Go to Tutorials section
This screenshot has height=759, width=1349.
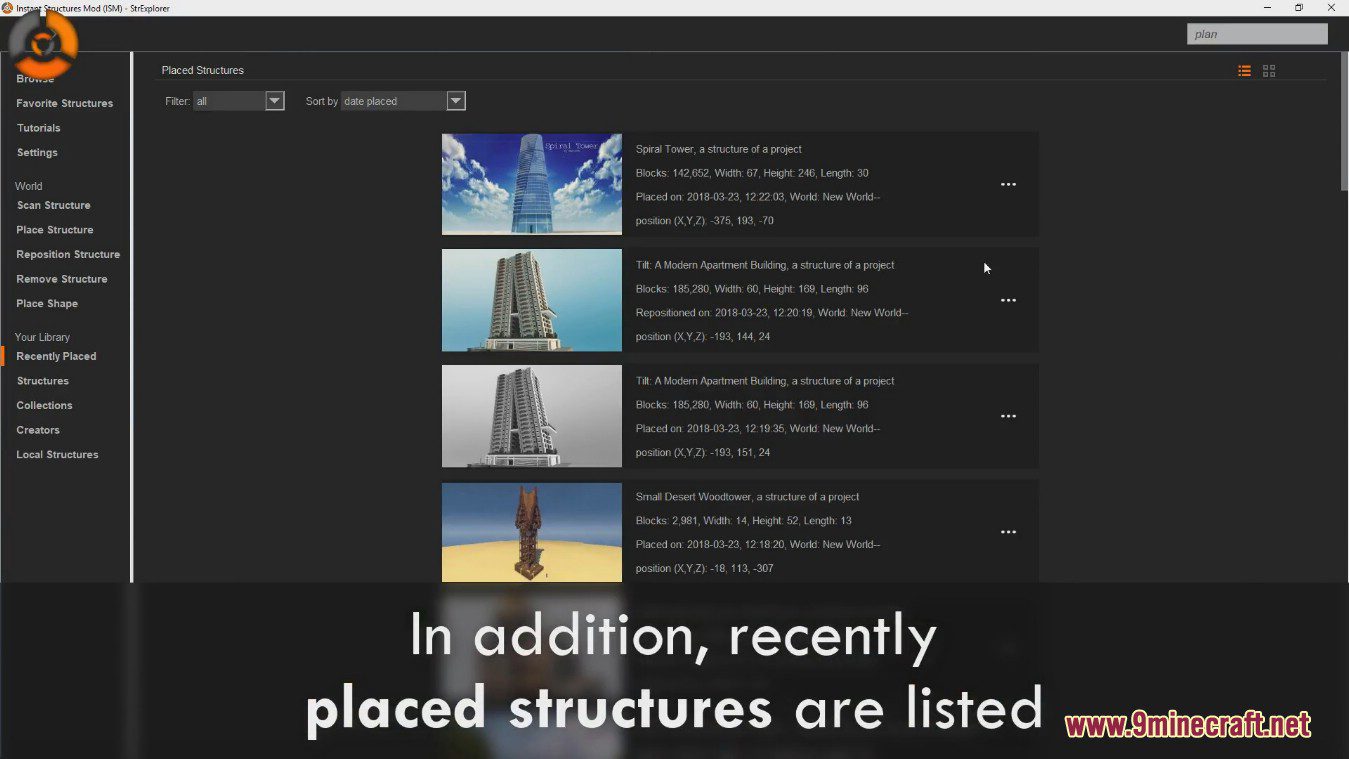(x=39, y=128)
